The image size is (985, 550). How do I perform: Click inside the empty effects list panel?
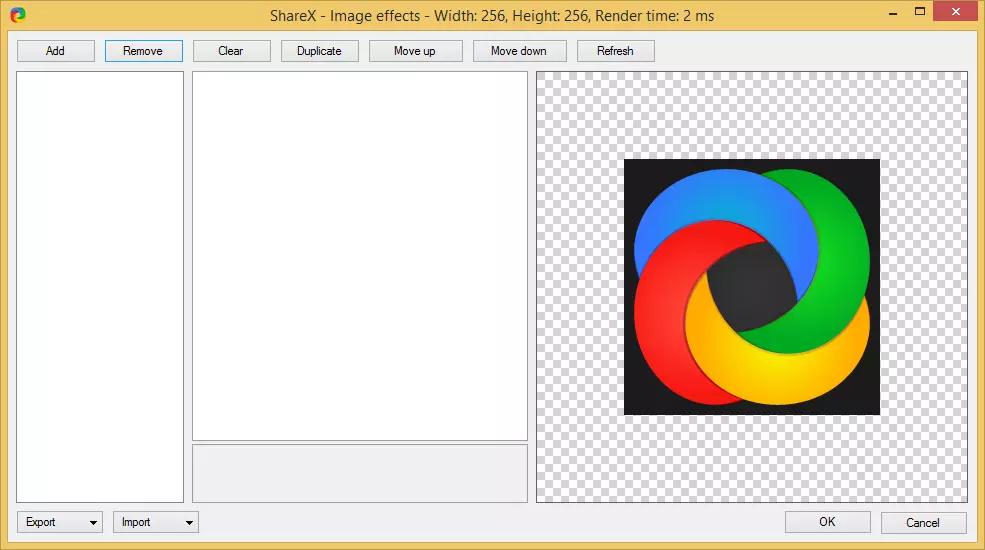[x=100, y=286]
